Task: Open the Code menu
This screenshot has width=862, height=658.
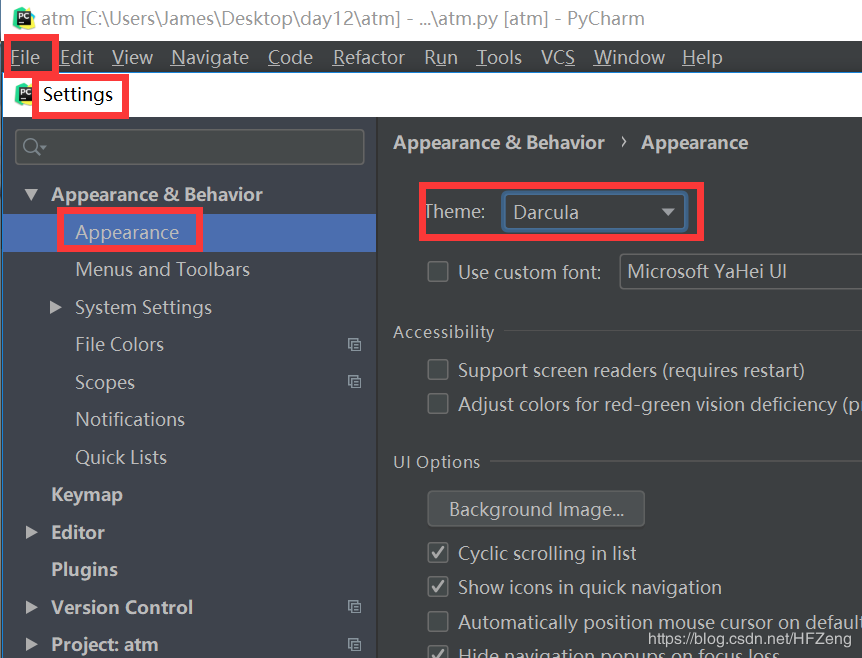Action: point(290,57)
